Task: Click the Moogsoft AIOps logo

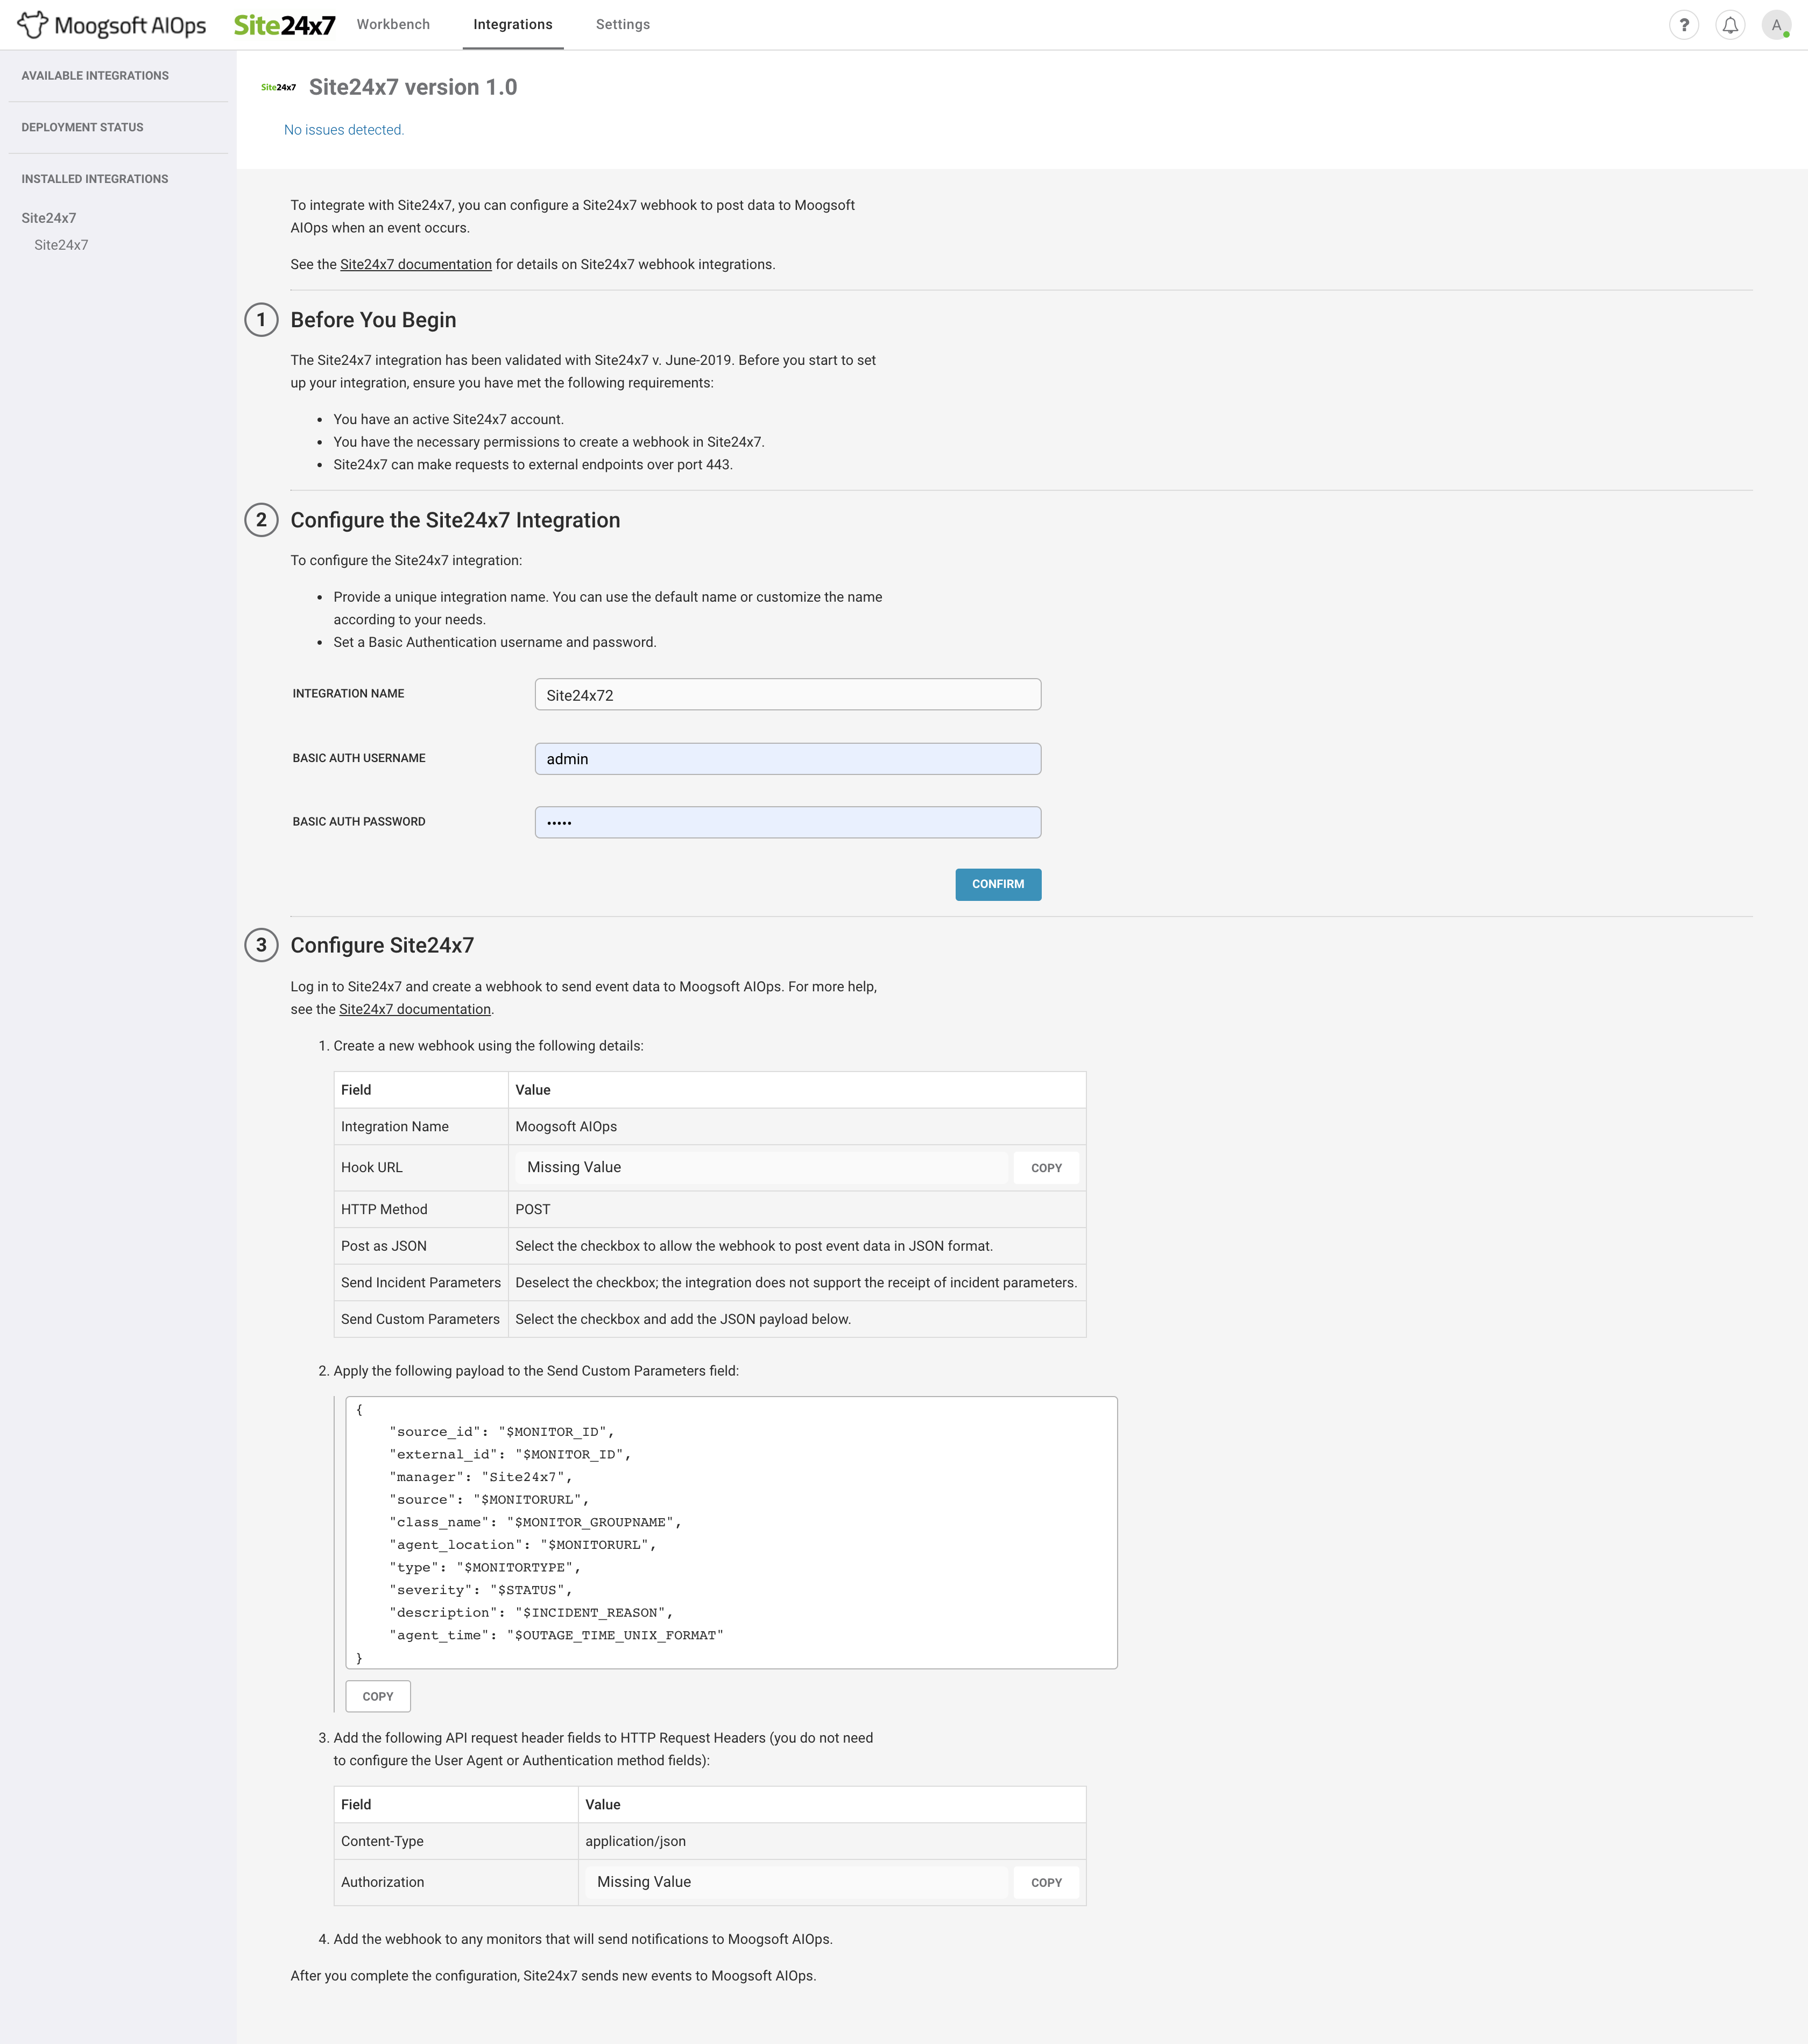Action: [x=110, y=24]
